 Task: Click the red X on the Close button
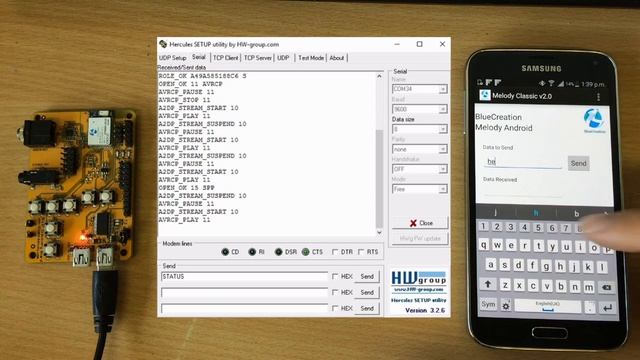click(x=413, y=223)
